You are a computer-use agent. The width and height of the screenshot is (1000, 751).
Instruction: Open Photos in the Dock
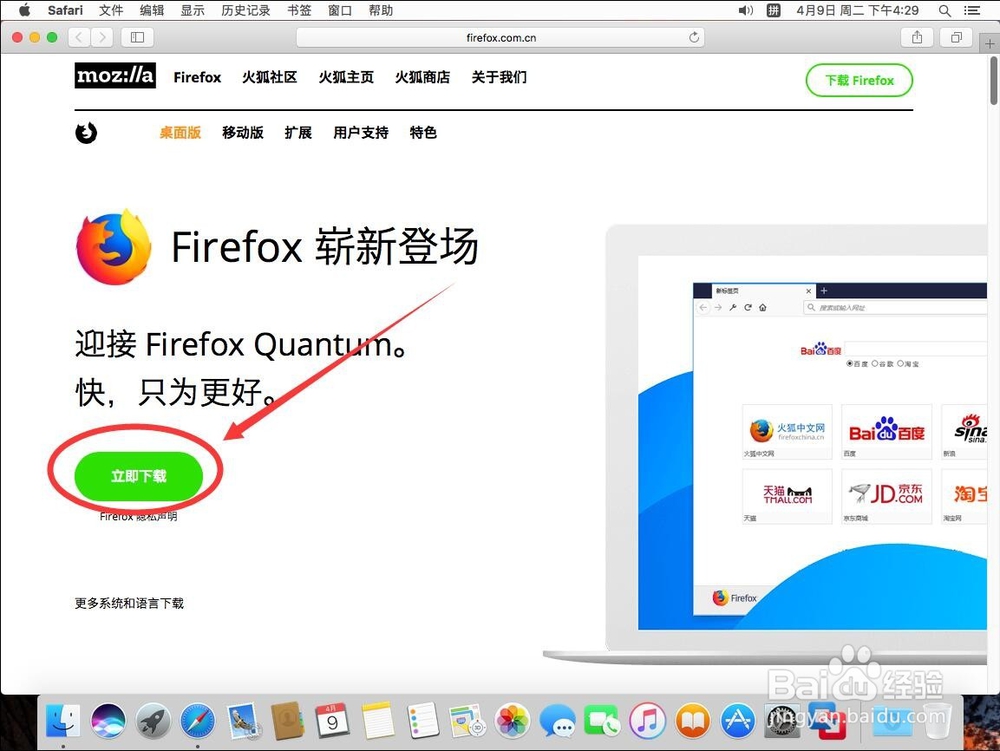[x=513, y=721]
